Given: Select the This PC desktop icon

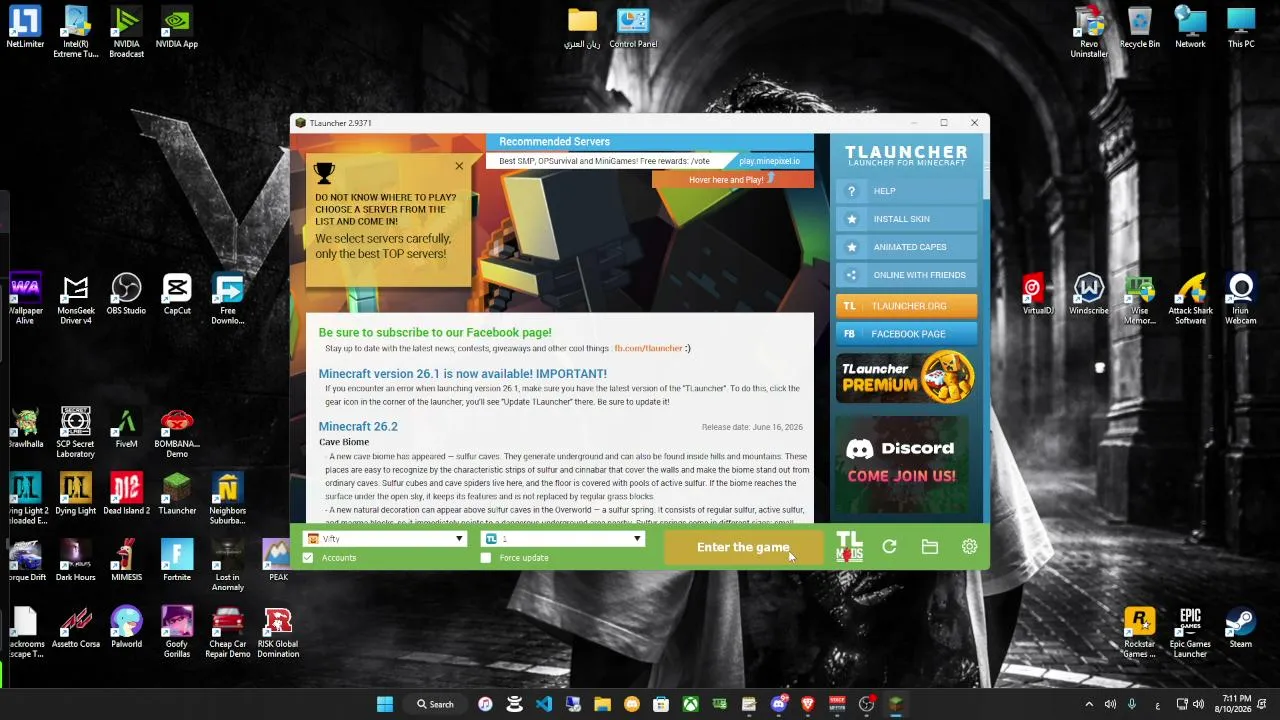Looking at the screenshot, I should (x=1241, y=28).
